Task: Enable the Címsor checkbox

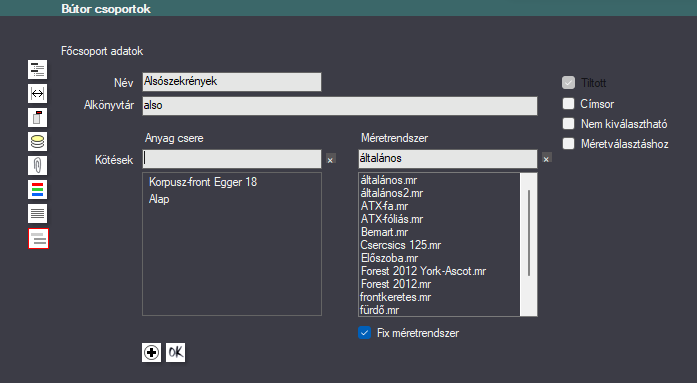Action: pyautogui.click(x=569, y=104)
